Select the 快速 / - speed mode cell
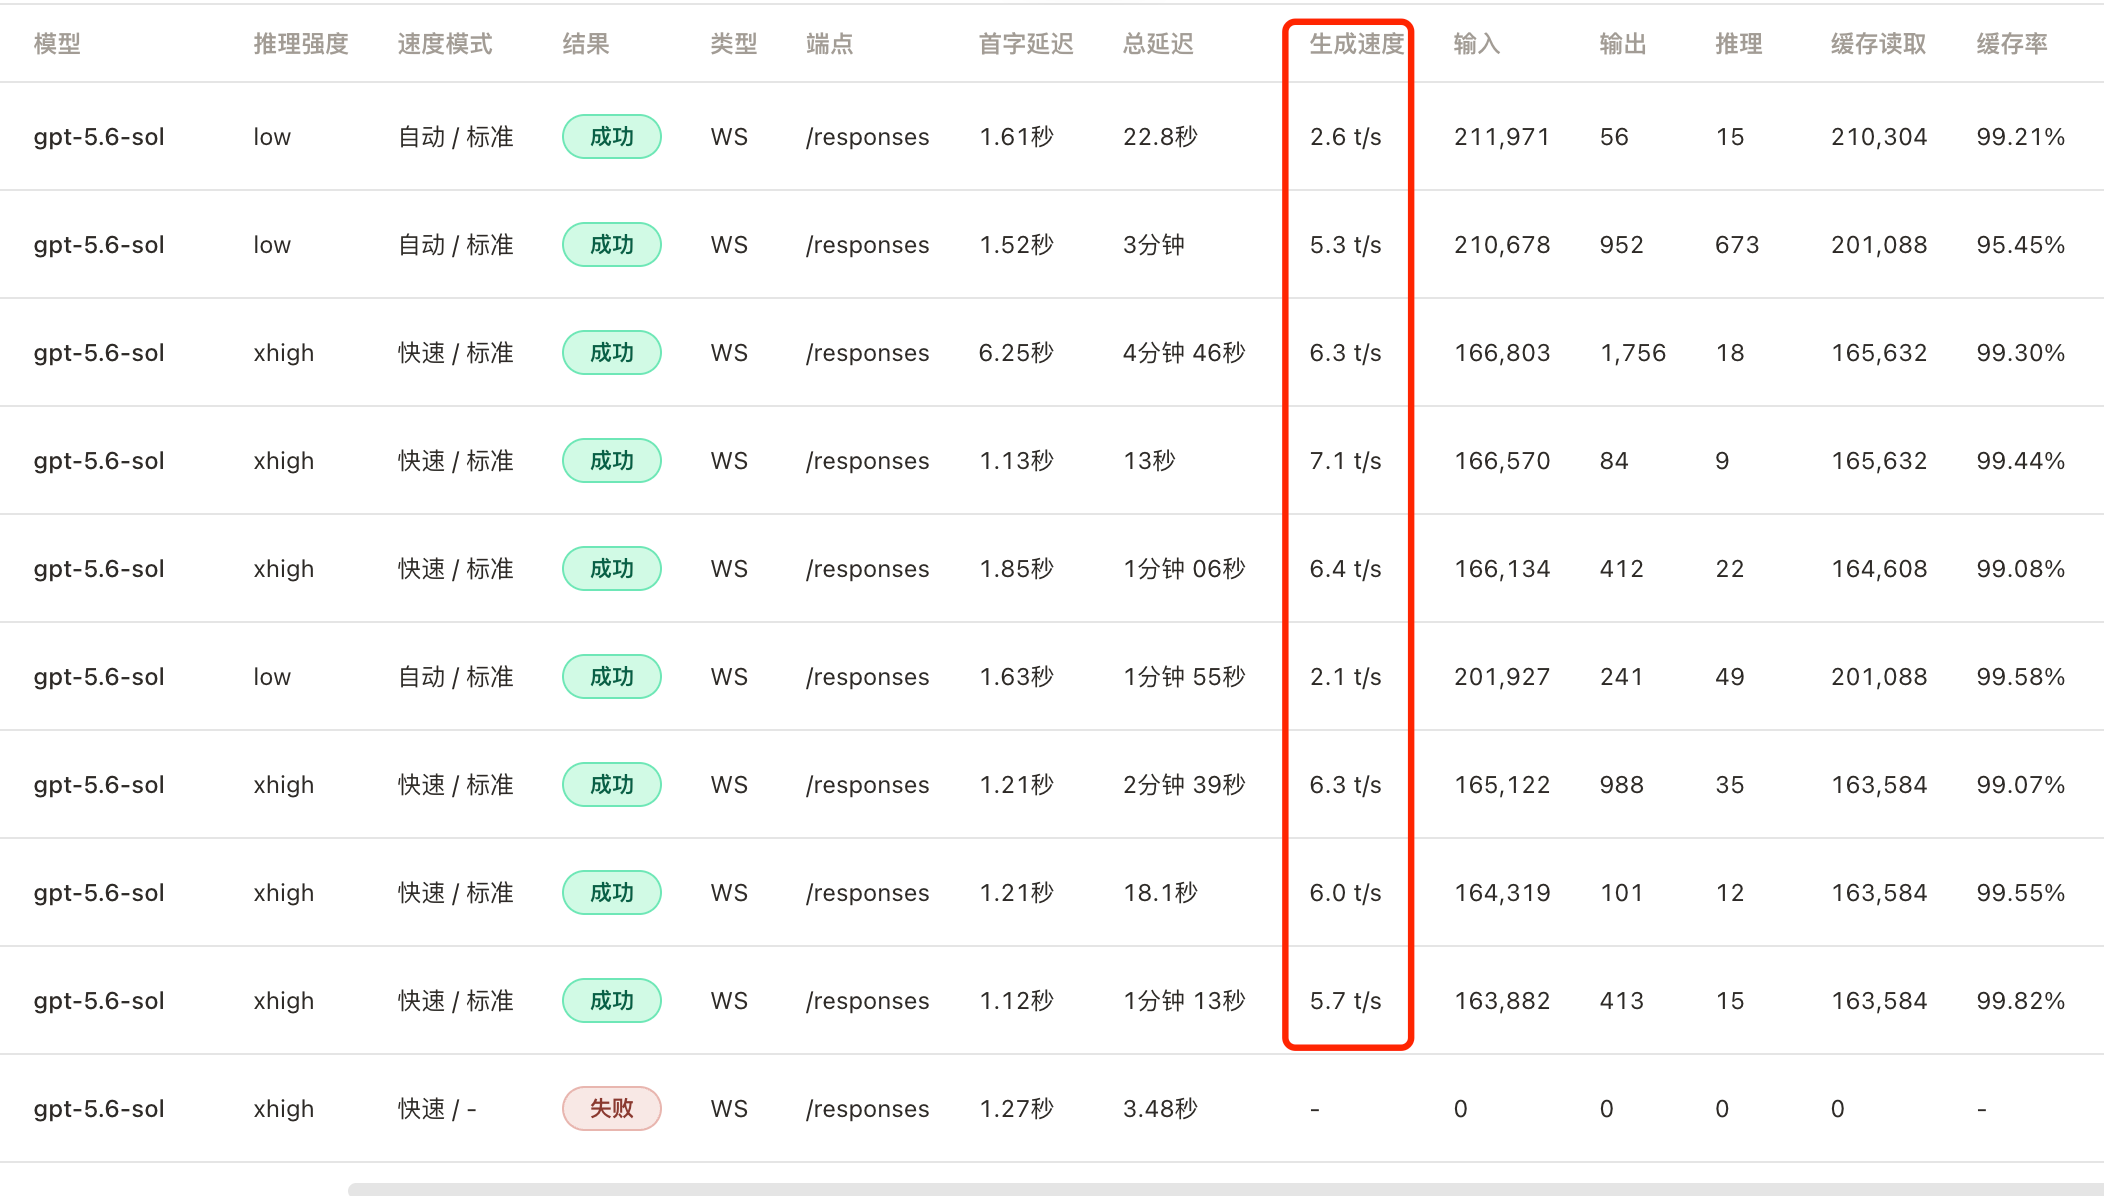The image size is (2104, 1196). point(437,1109)
